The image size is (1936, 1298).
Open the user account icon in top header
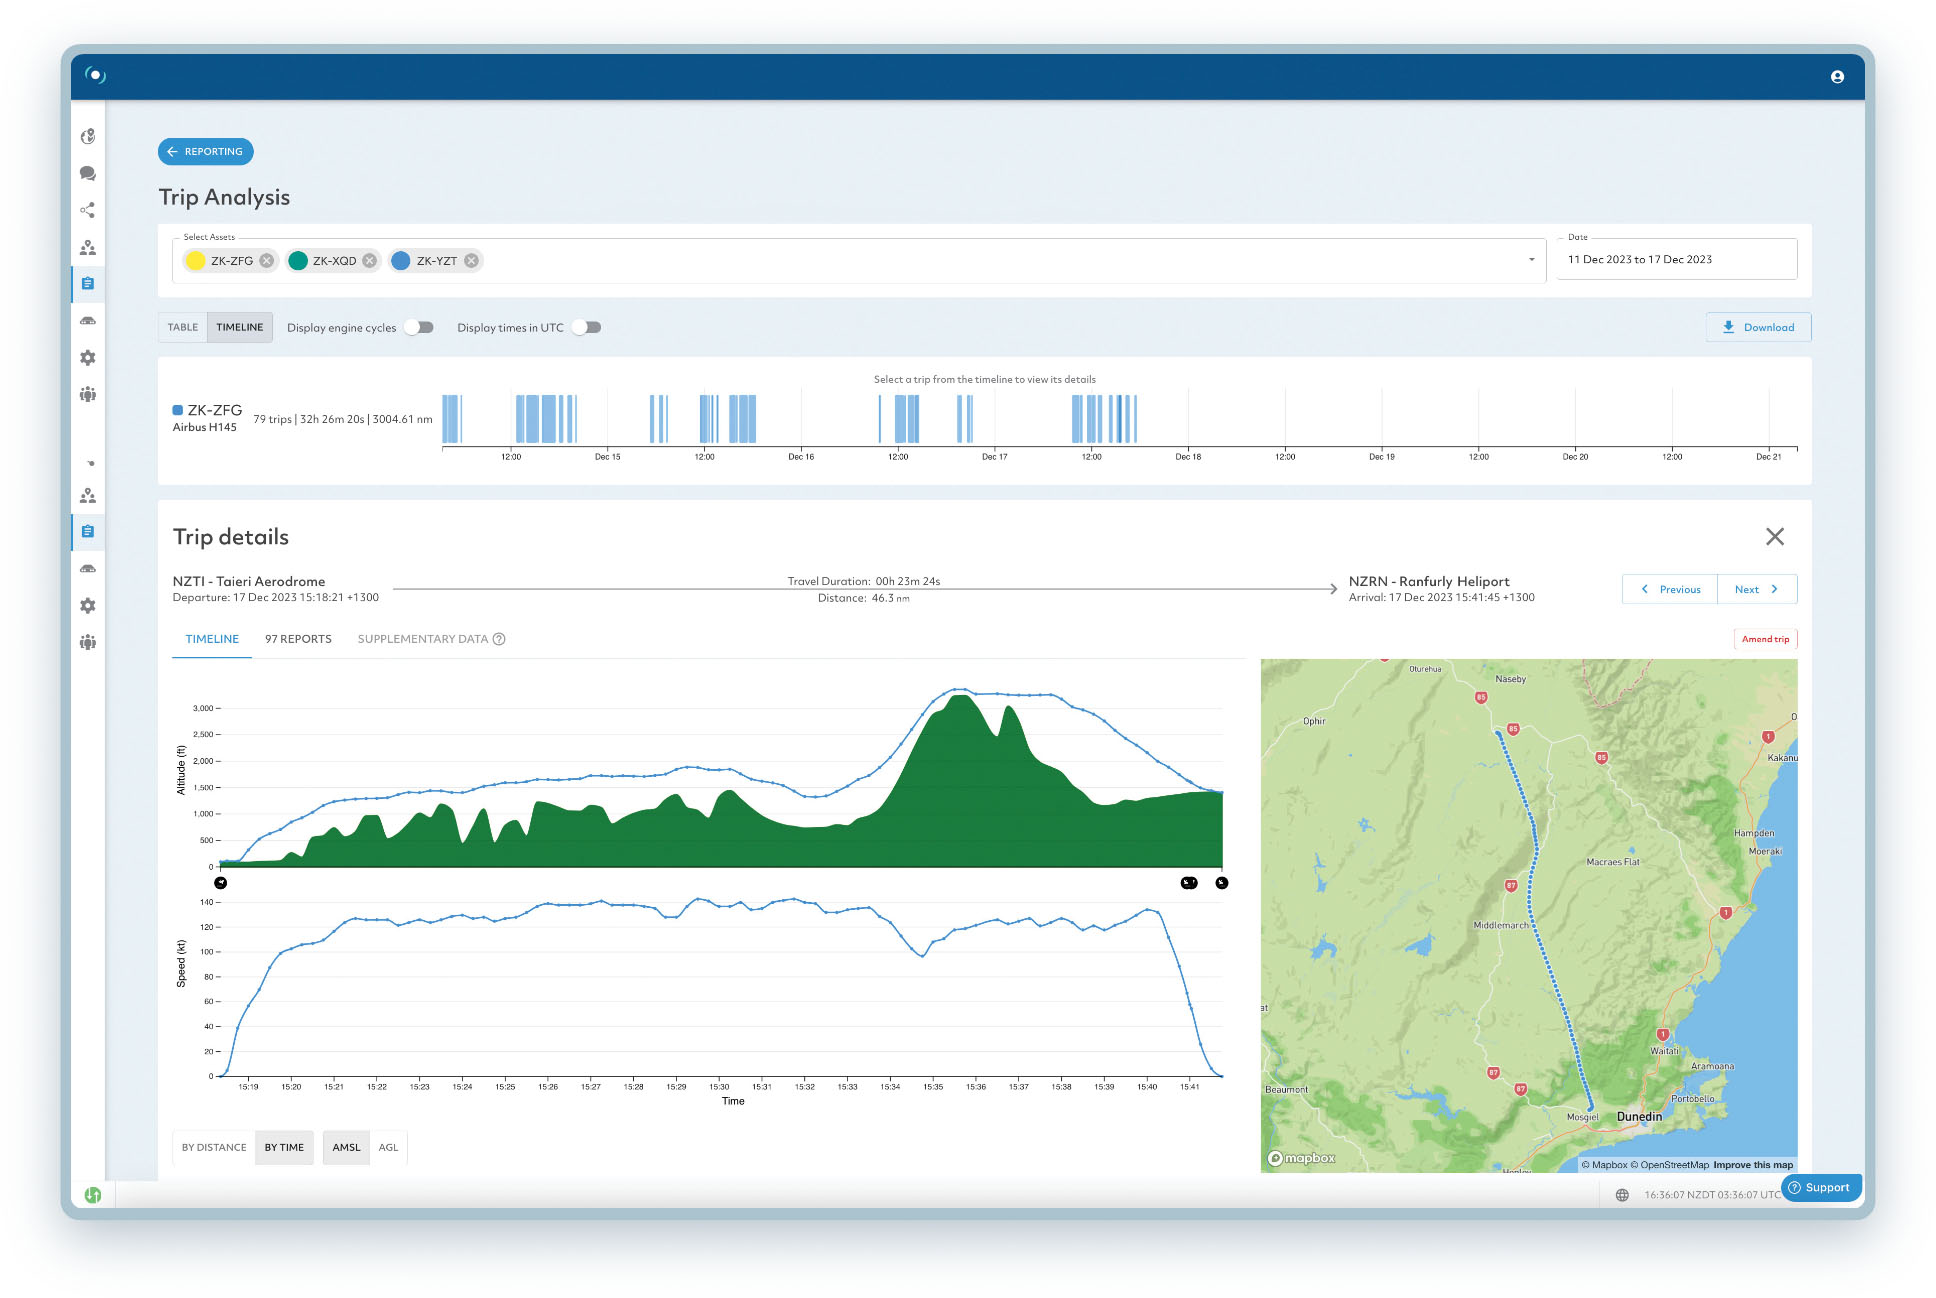coord(1838,75)
